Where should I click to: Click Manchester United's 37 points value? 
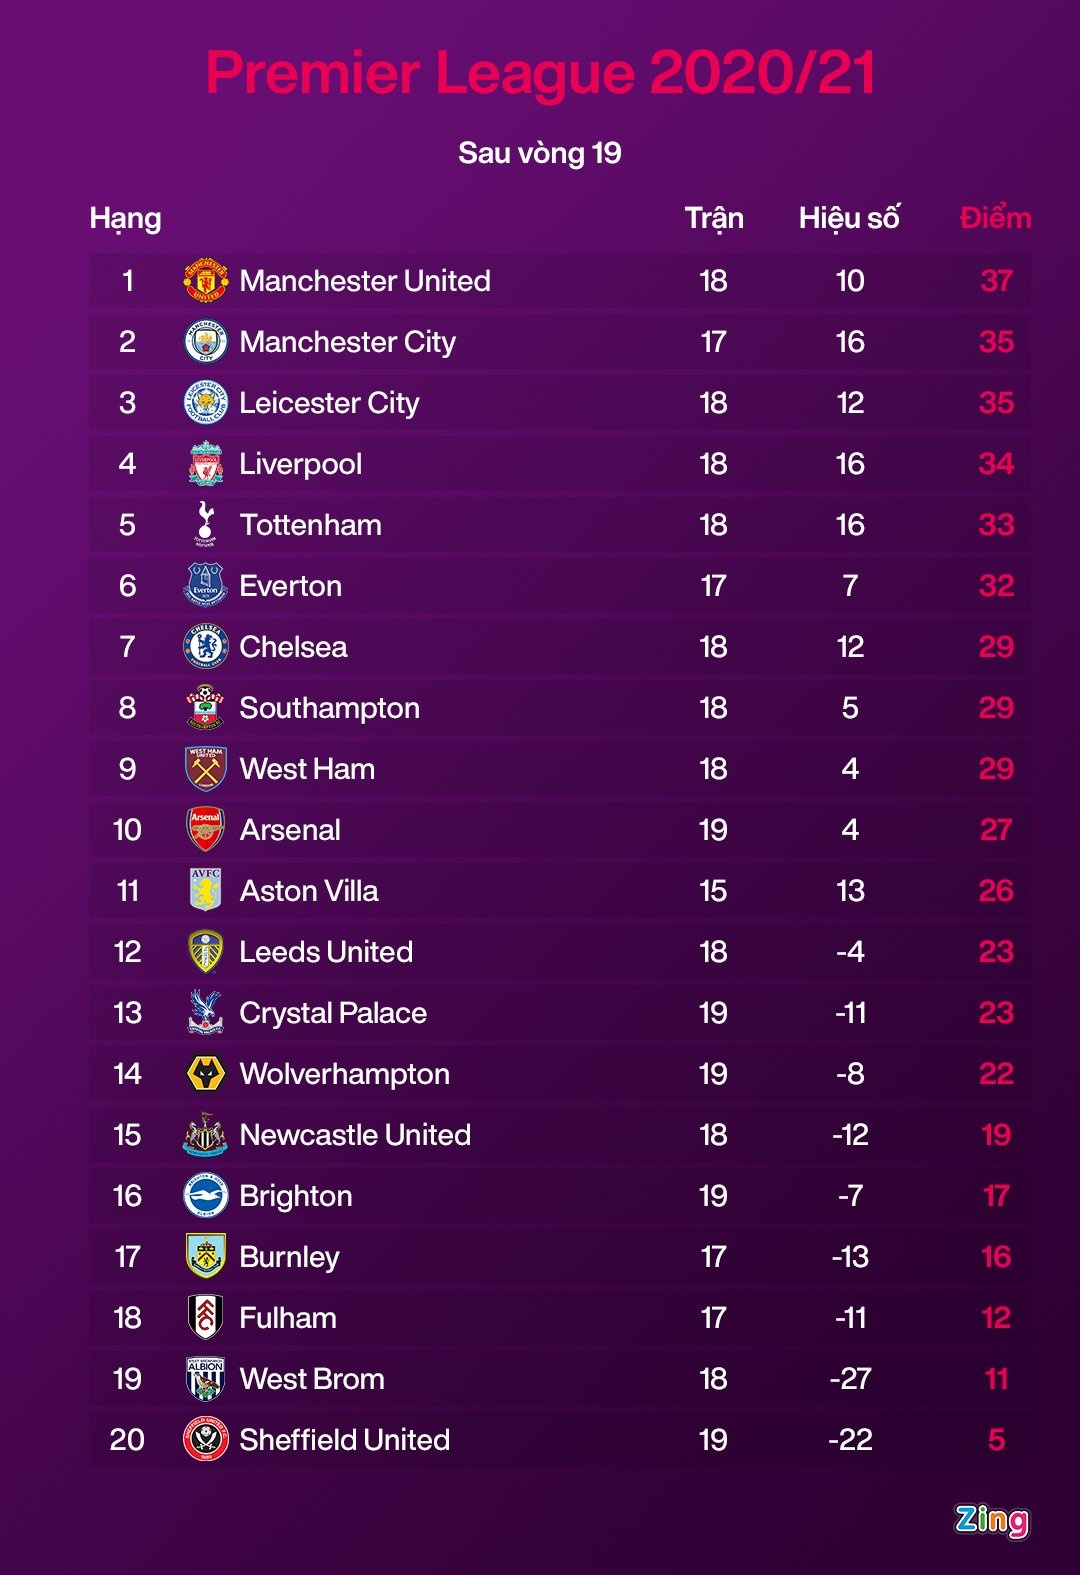pos(996,281)
